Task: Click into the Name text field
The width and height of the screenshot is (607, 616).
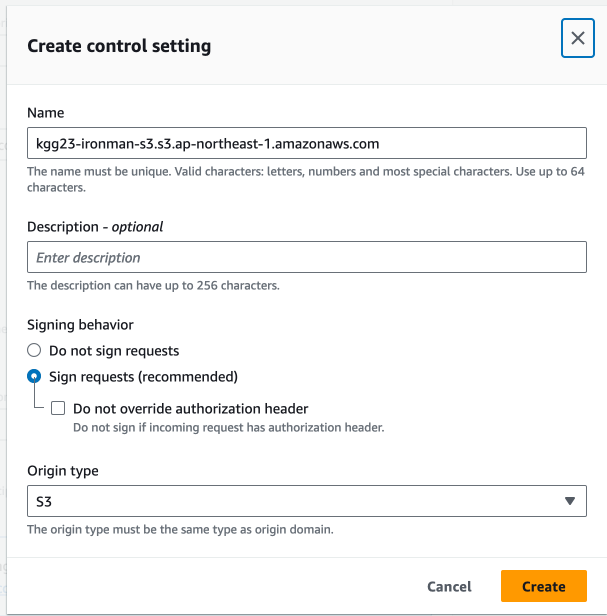Action: [x=306, y=143]
